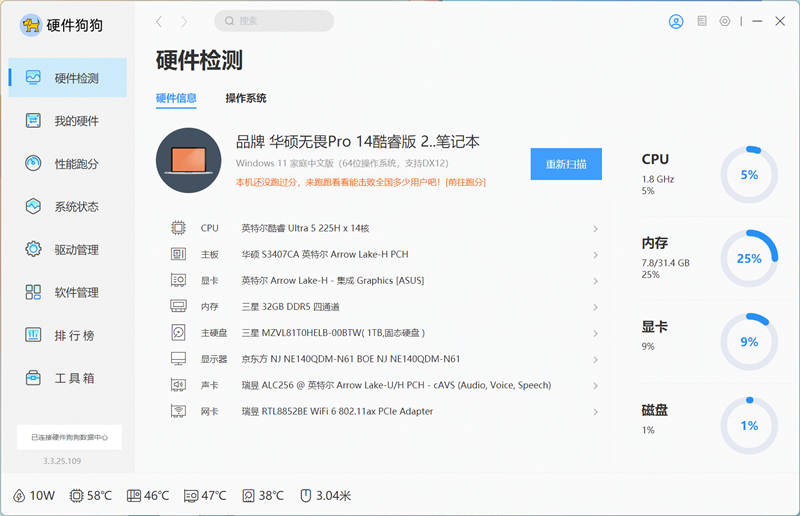Click version number 3.3.25.109
800x516 pixels.
62,461
